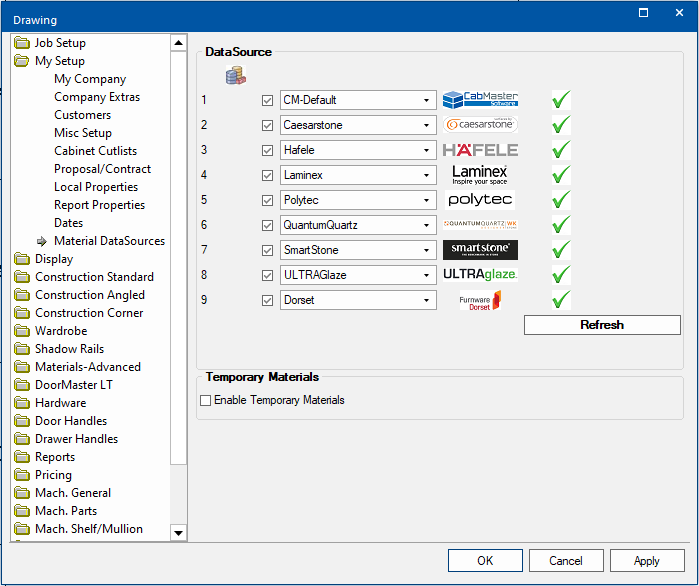Click the database icon under DataSource
Image resolution: width=699 pixels, height=586 pixels.
point(236,75)
